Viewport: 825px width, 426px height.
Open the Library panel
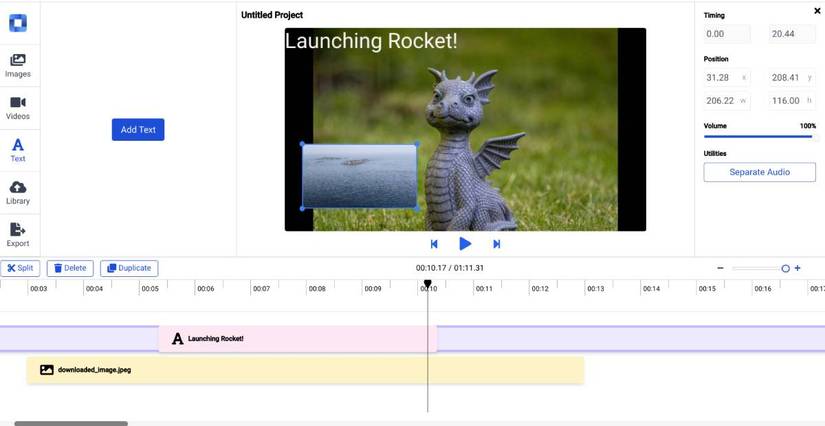(x=18, y=193)
